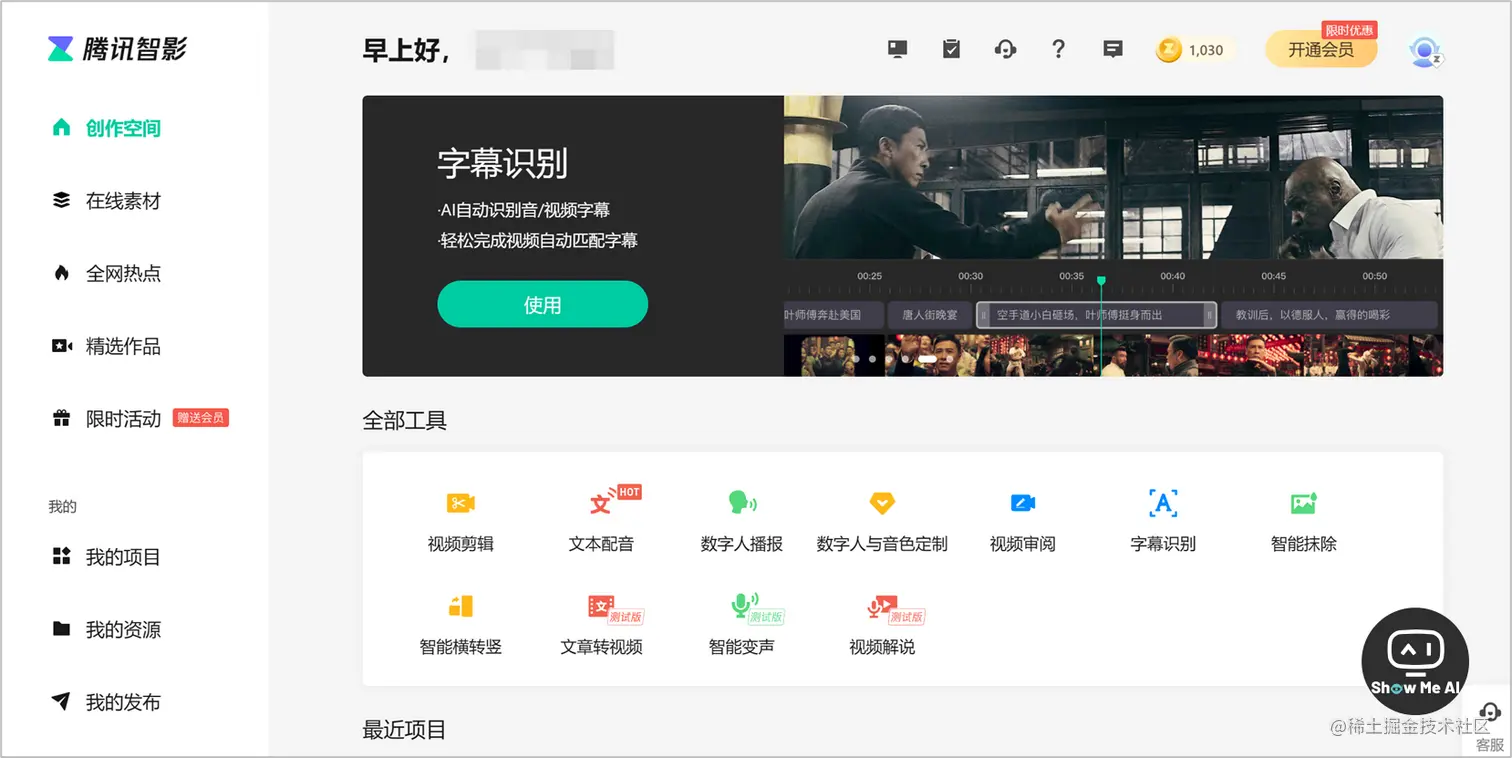The image size is (1512, 758).
Task: Click subtitle clip 叶师傅奔赴美国
Action: pos(833,315)
